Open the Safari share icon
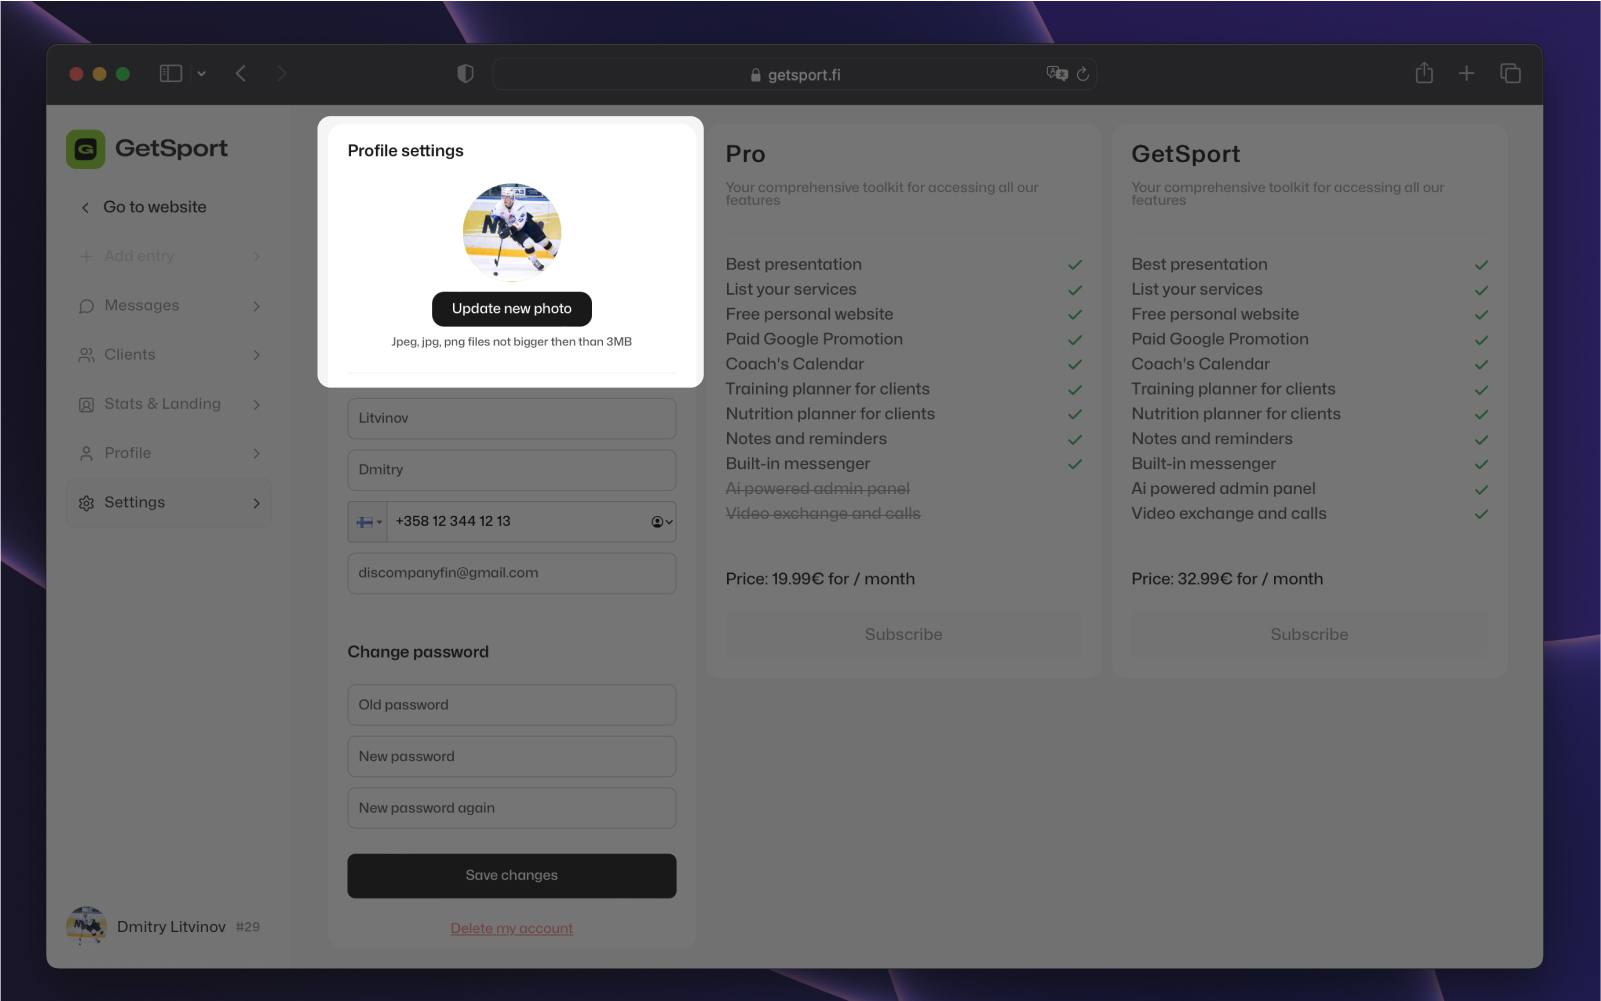 (1424, 73)
